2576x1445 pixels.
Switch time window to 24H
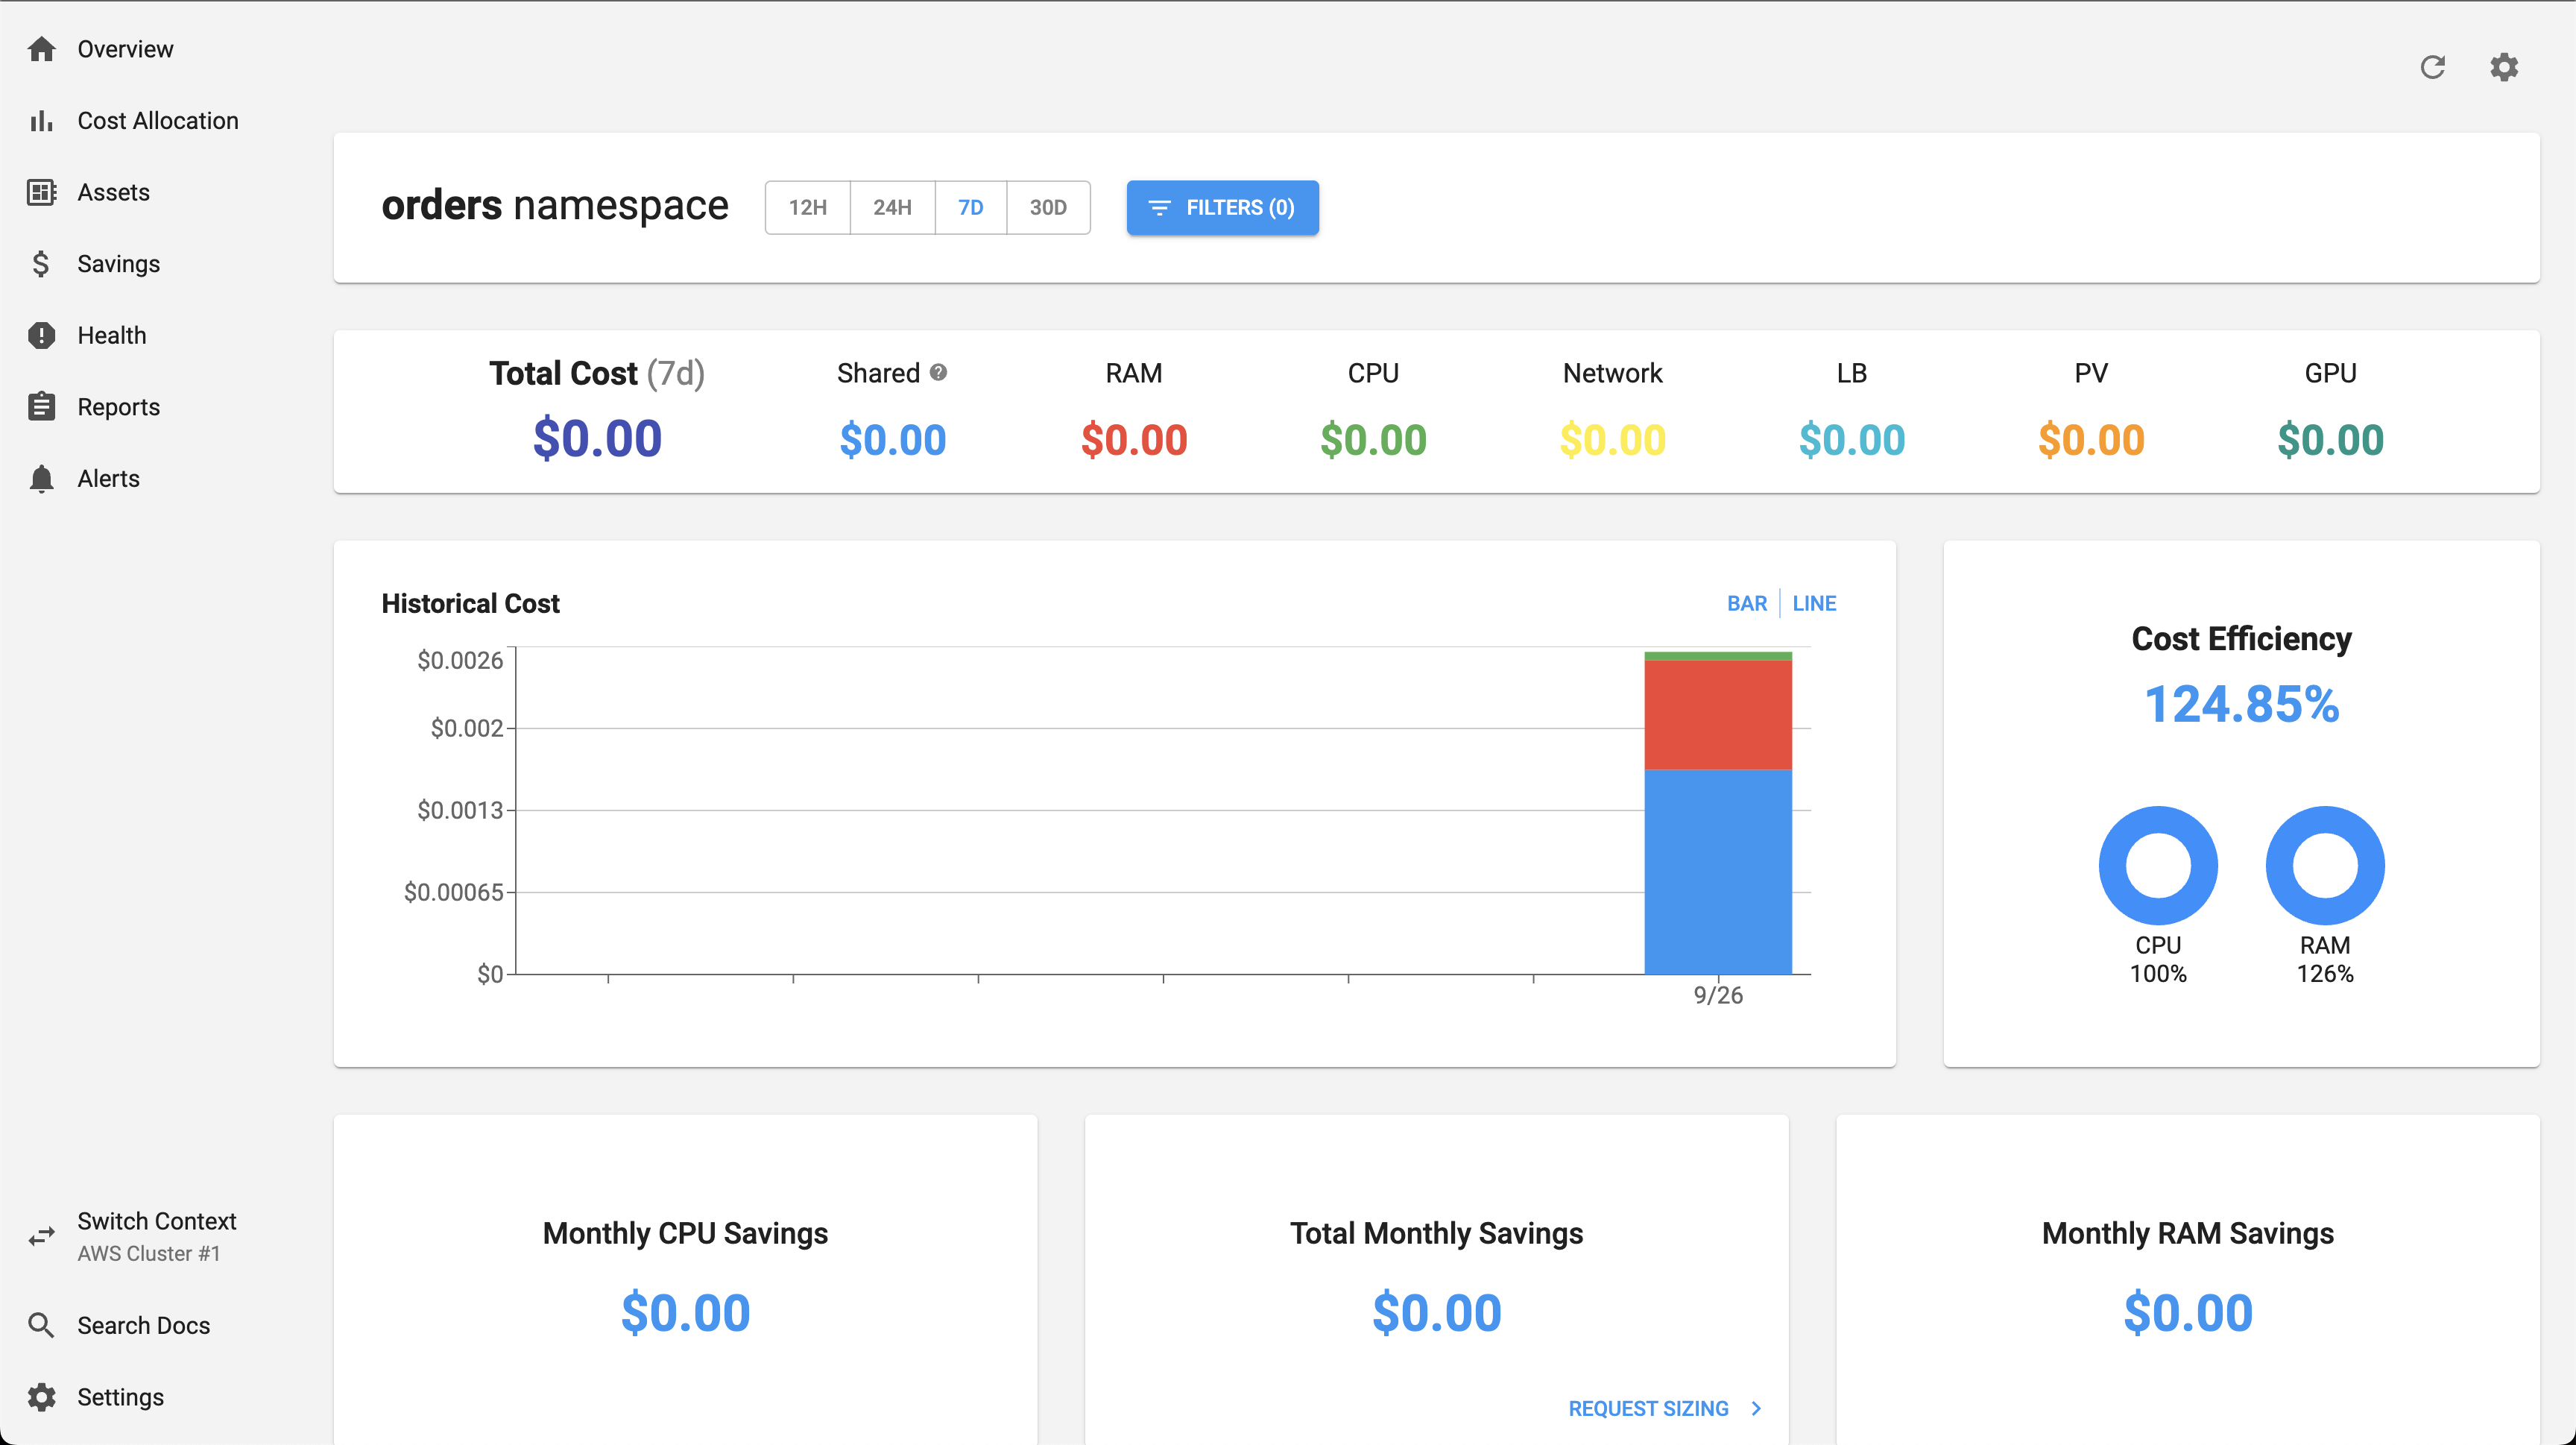click(x=892, y=207)
